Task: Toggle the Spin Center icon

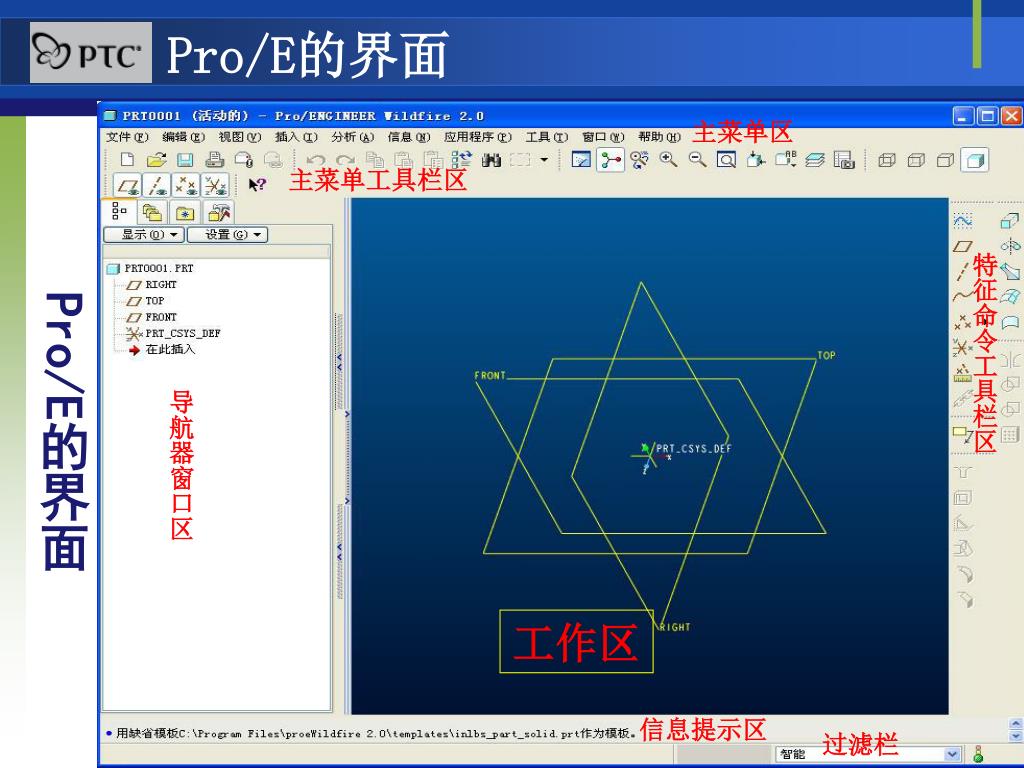Action: coord(611,159)
